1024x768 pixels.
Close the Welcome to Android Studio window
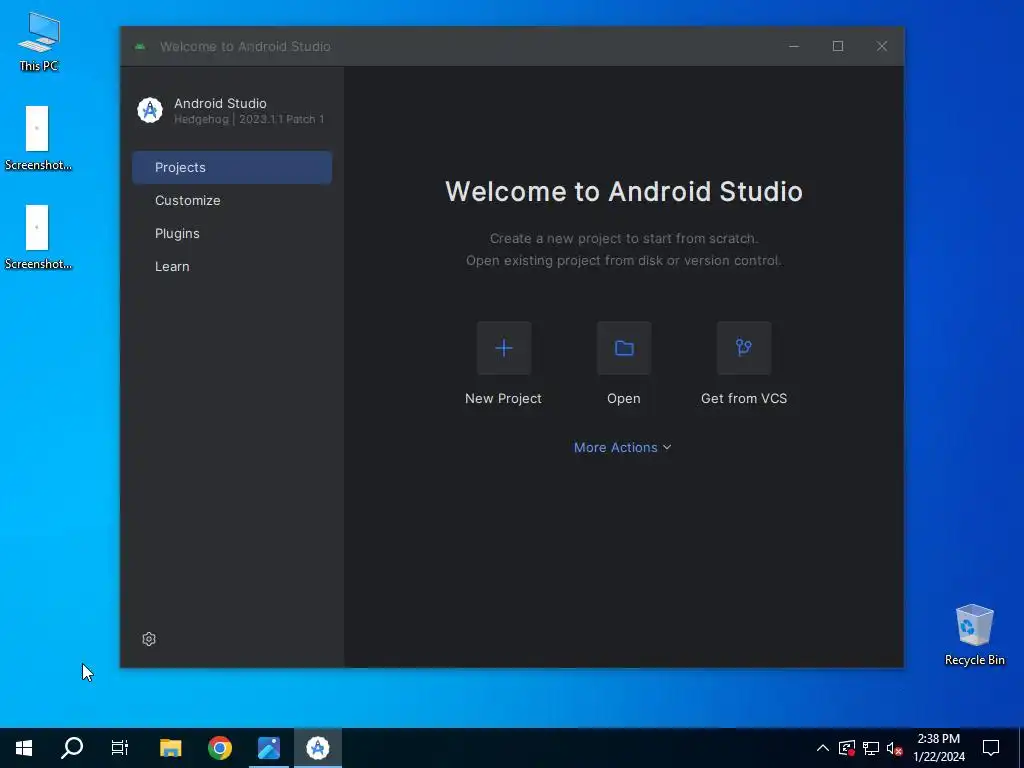coord(882,46)
